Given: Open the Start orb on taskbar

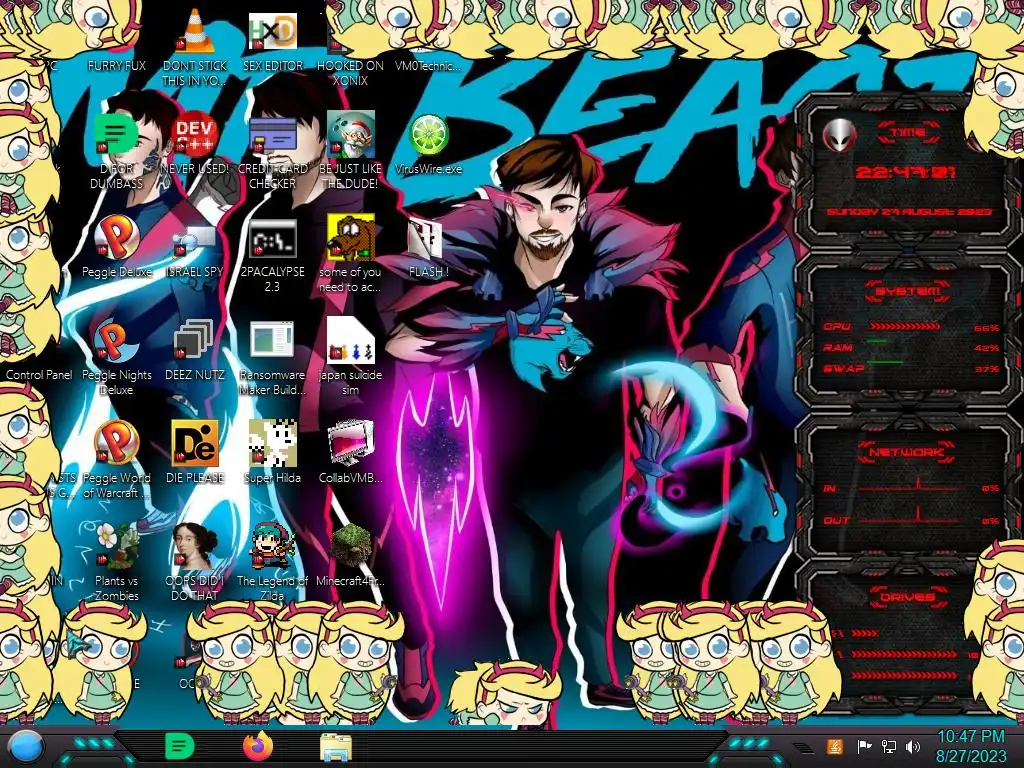Looking at the screenshot, I should tap(25, 748).
